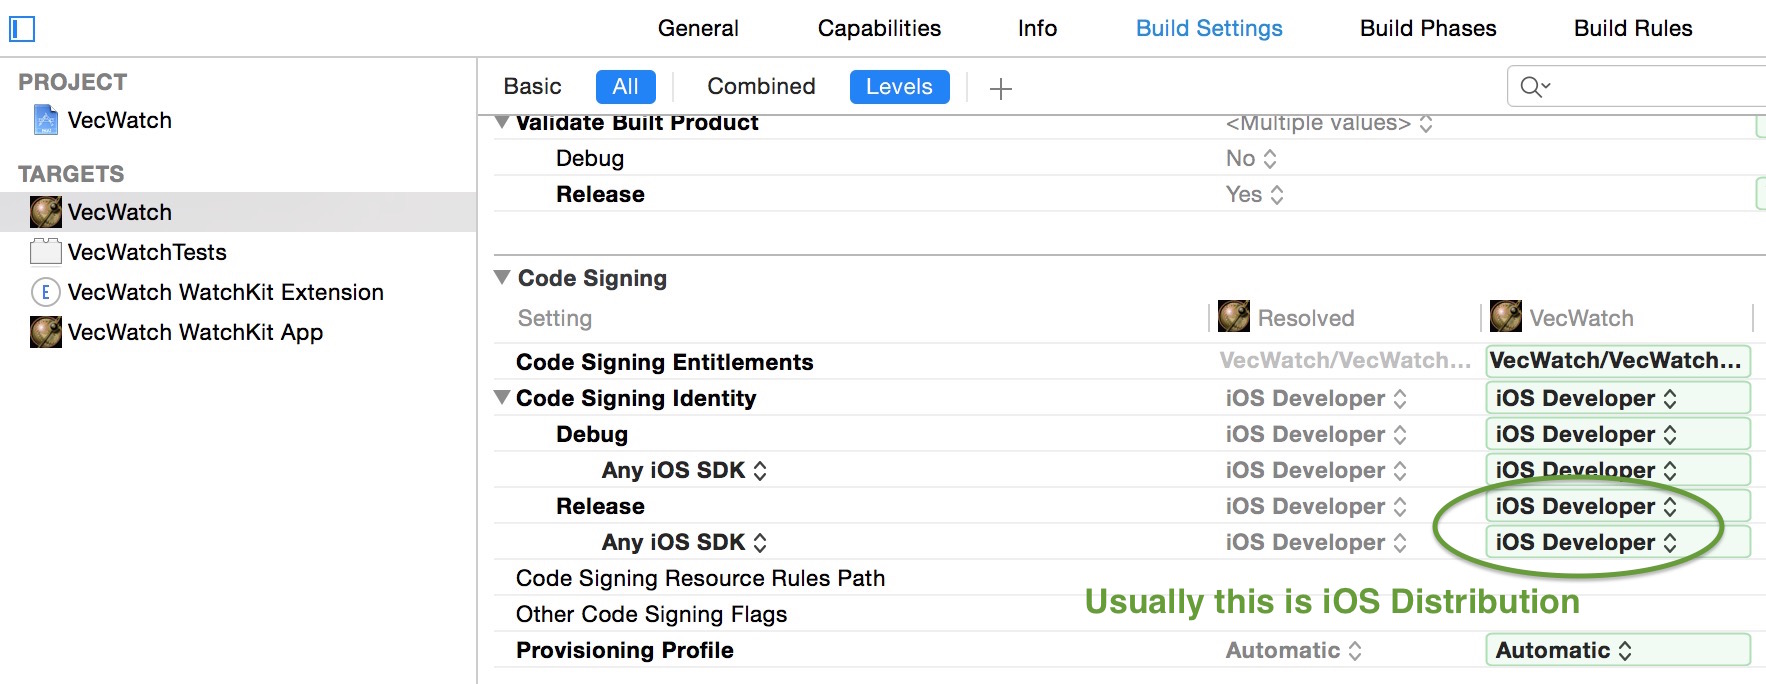Click the plus add build setting button
Viewport: 1766px width, 684px height.
coord(1001,89)
